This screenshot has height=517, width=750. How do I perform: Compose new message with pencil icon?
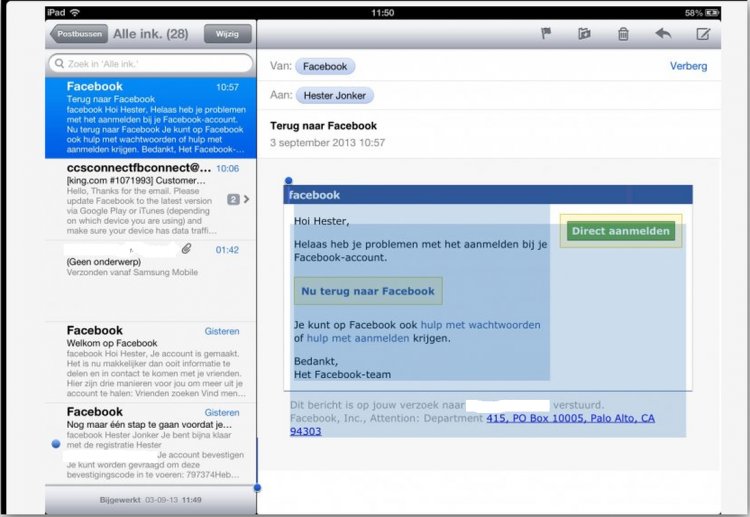click(x=703, y=33)
